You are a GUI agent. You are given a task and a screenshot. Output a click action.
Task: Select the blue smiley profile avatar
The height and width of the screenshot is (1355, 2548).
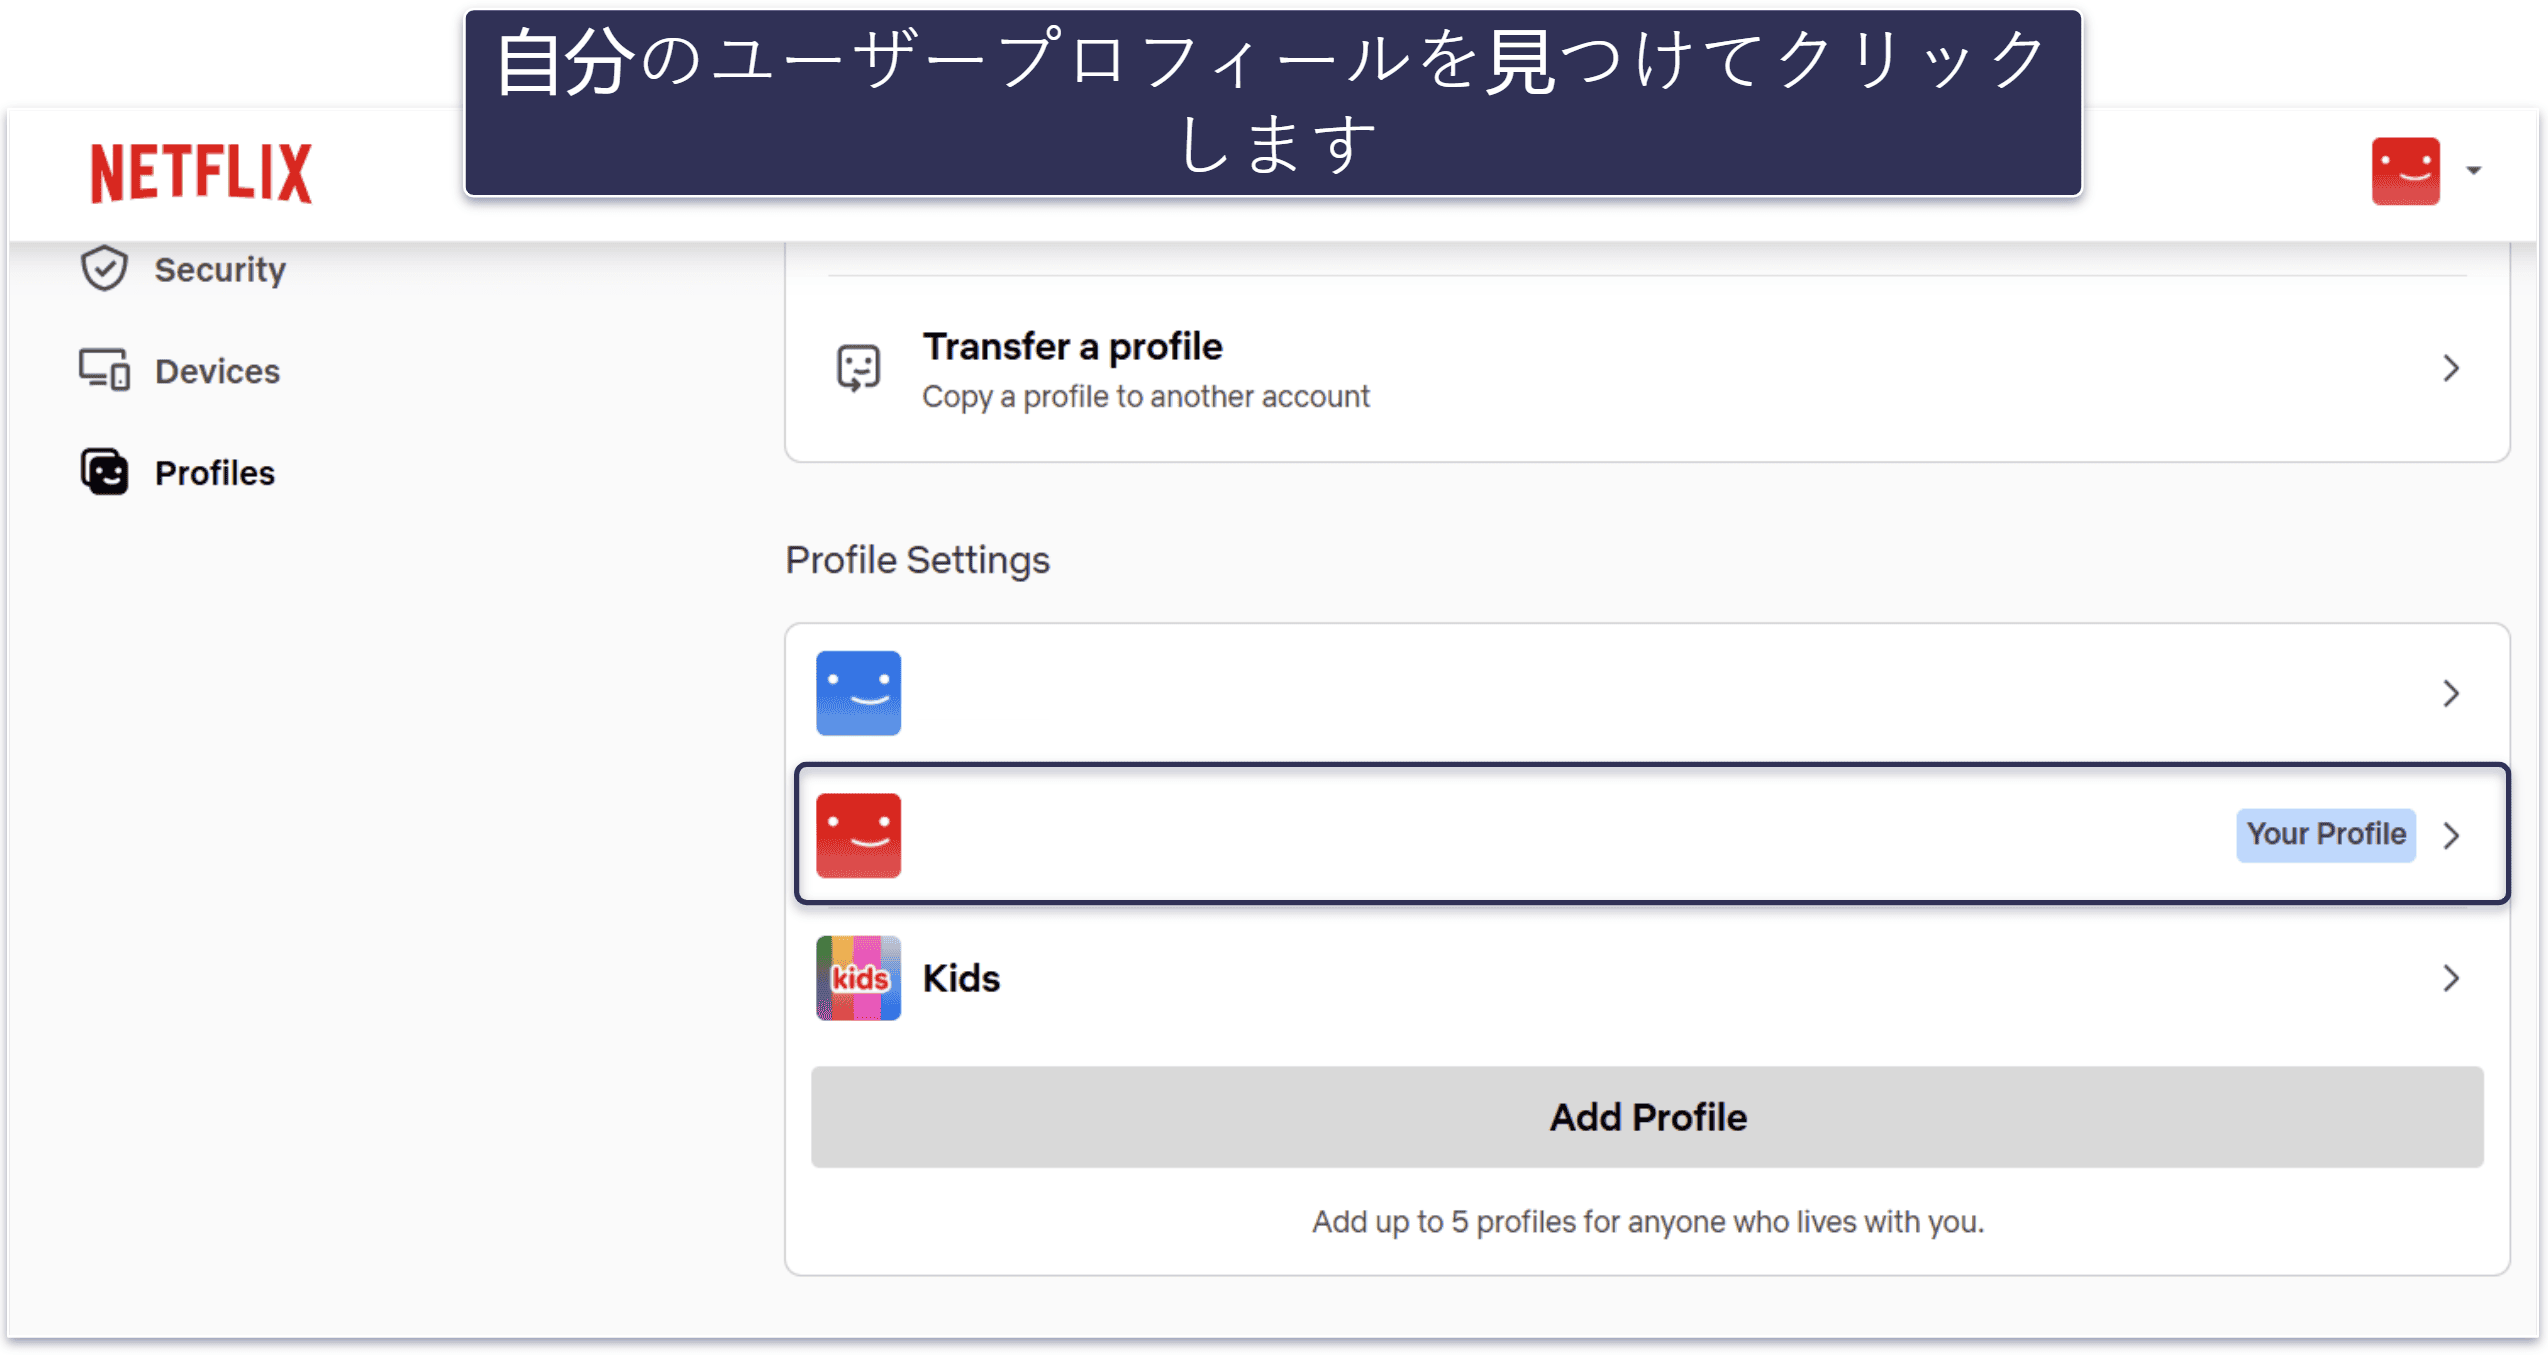858,693
